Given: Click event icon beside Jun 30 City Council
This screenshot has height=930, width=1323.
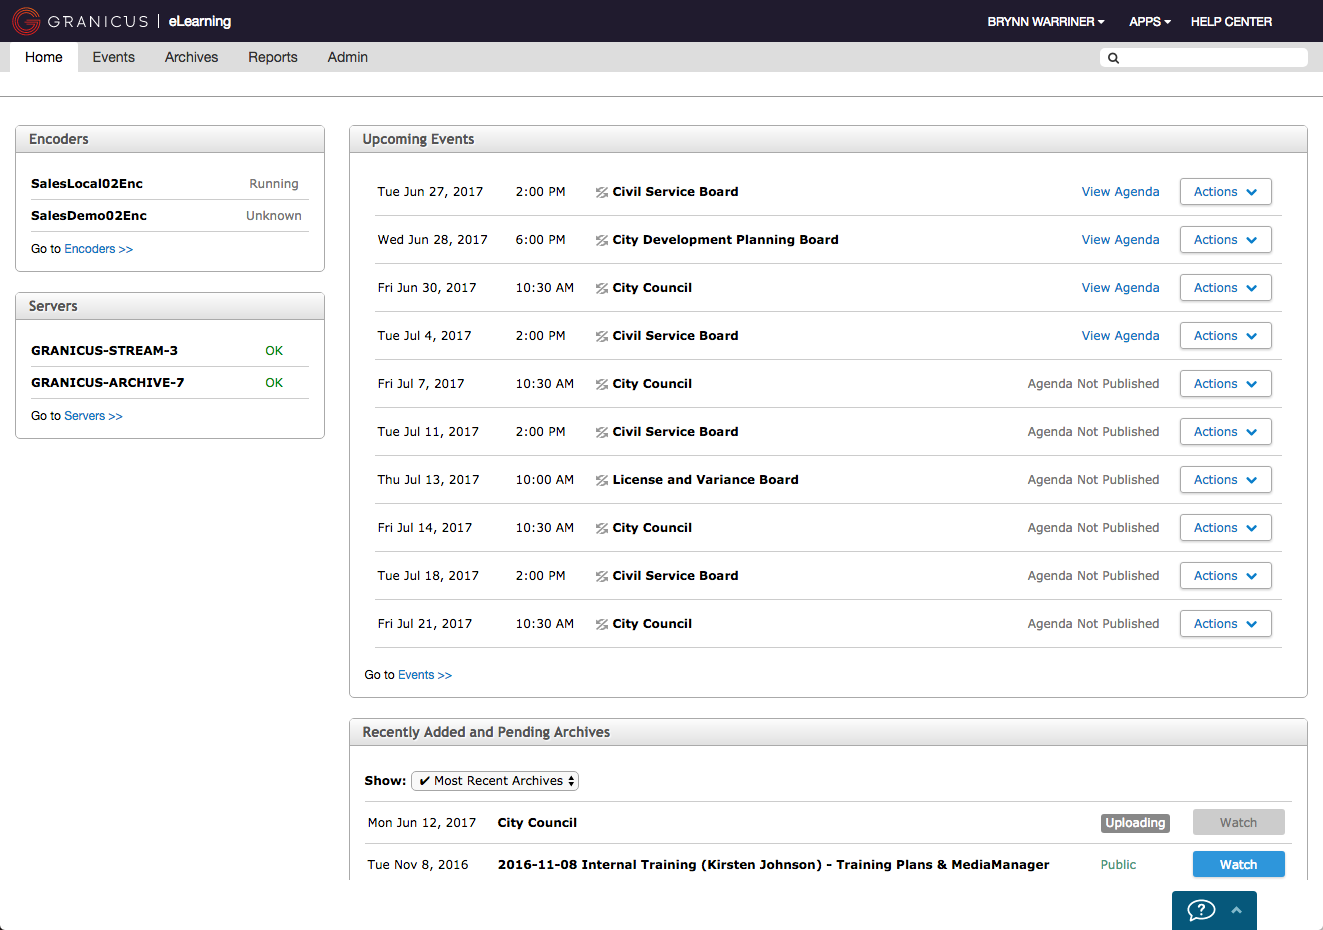Looking at the screenshot, I should (602, 288).
